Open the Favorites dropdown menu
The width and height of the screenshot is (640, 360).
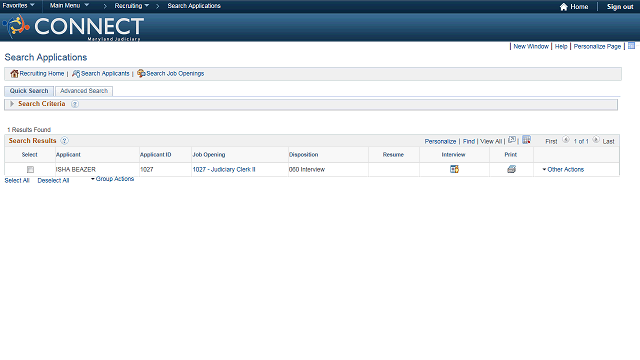pyautogui.click(x=18, y=6)
